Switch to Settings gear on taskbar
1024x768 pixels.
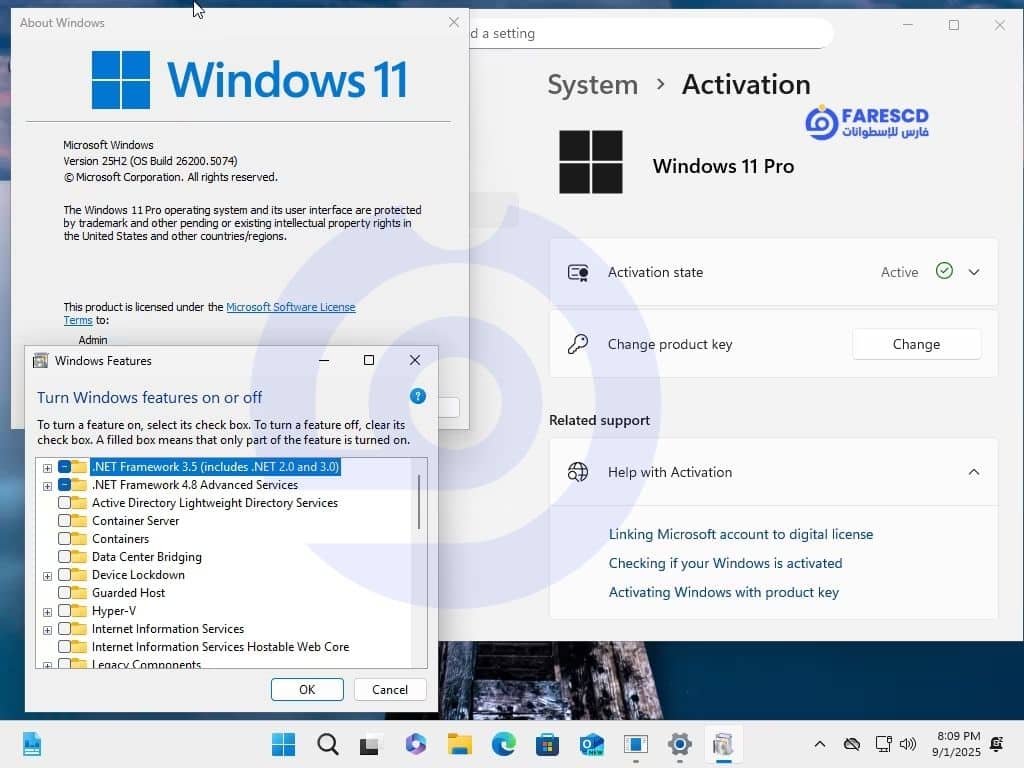pos(679,744)
